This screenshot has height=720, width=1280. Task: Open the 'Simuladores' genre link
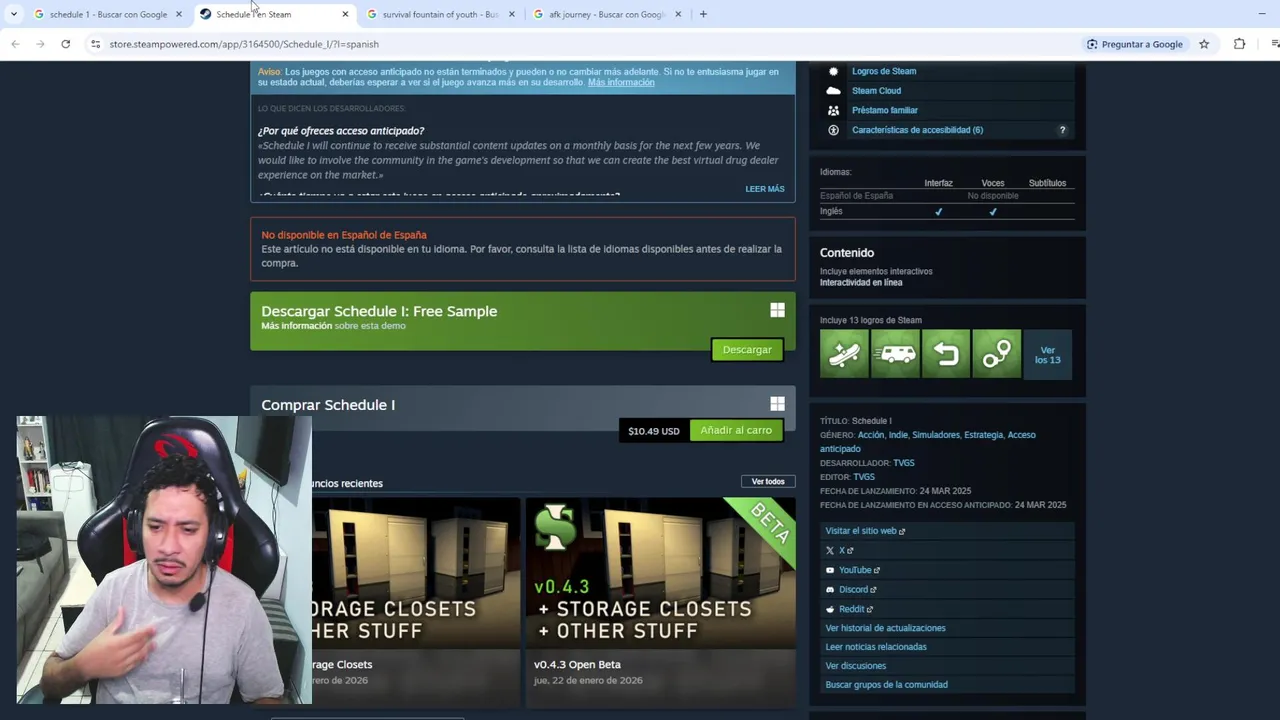click(935, 435)
